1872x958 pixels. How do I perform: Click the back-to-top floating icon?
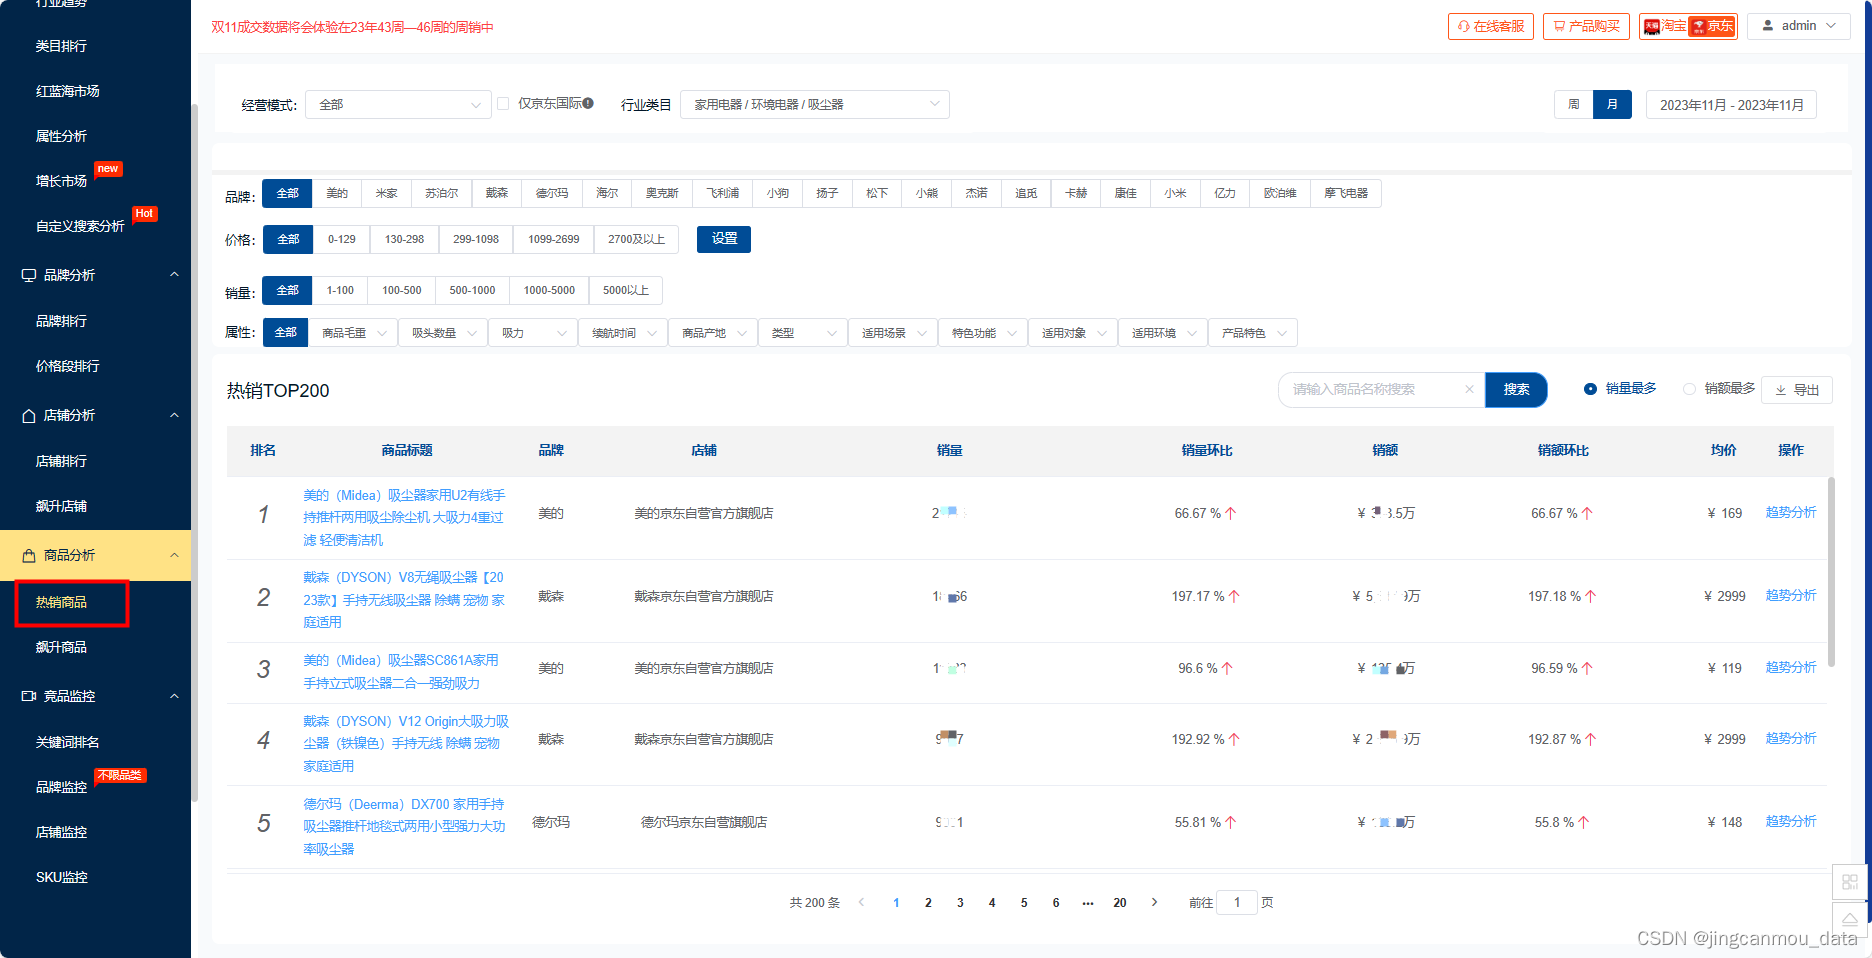click(x=1850, y=918)
